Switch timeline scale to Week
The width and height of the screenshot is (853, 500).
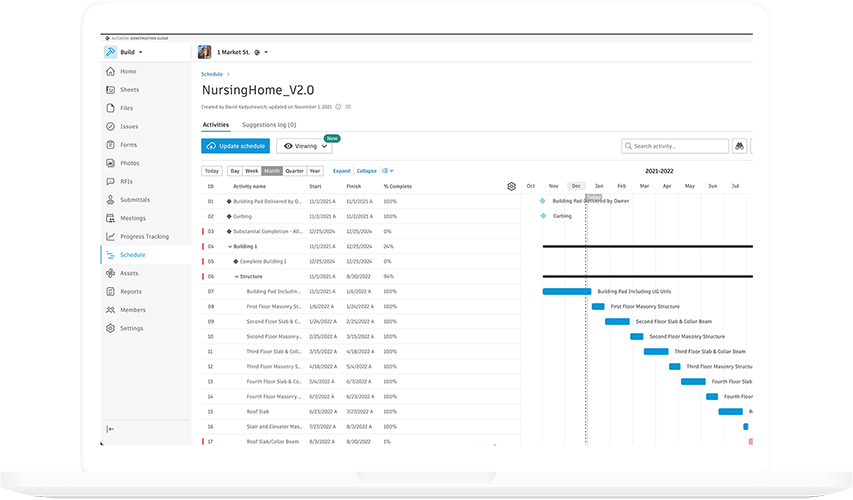coord(252,171)
